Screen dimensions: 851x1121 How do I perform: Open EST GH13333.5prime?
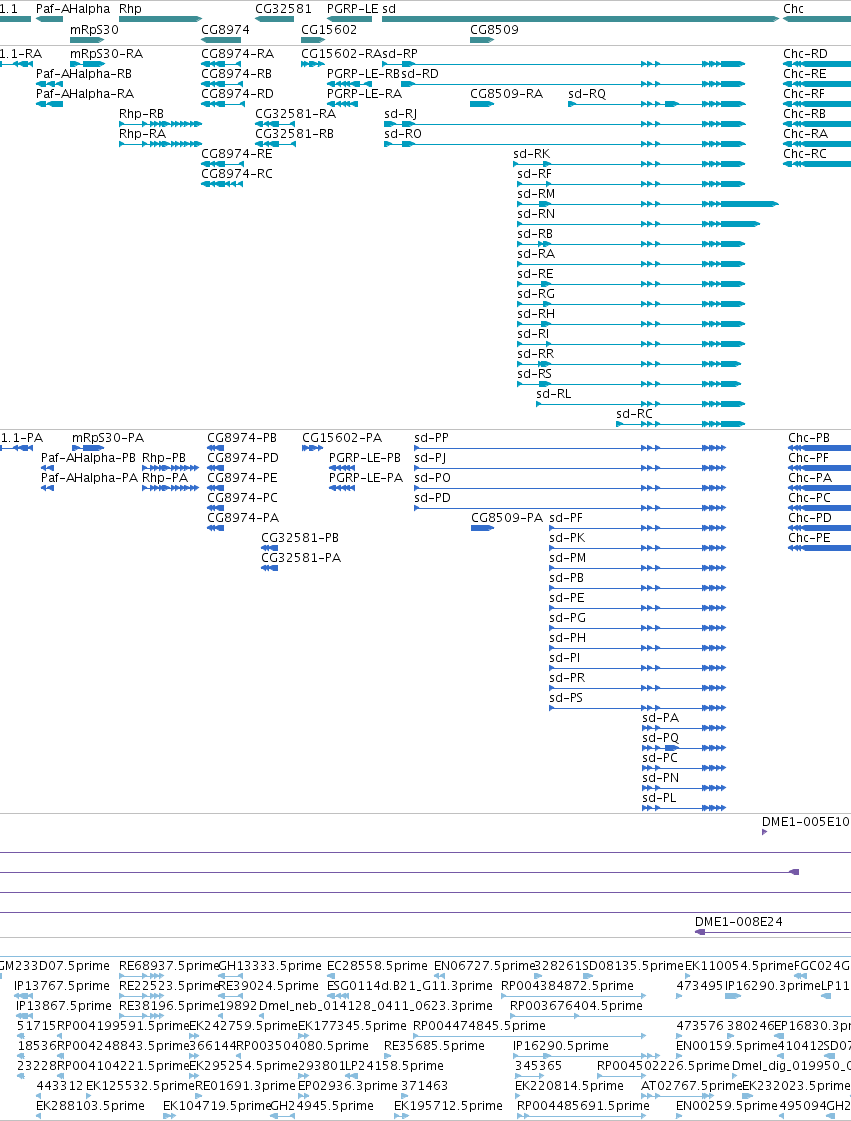(270, 966)
